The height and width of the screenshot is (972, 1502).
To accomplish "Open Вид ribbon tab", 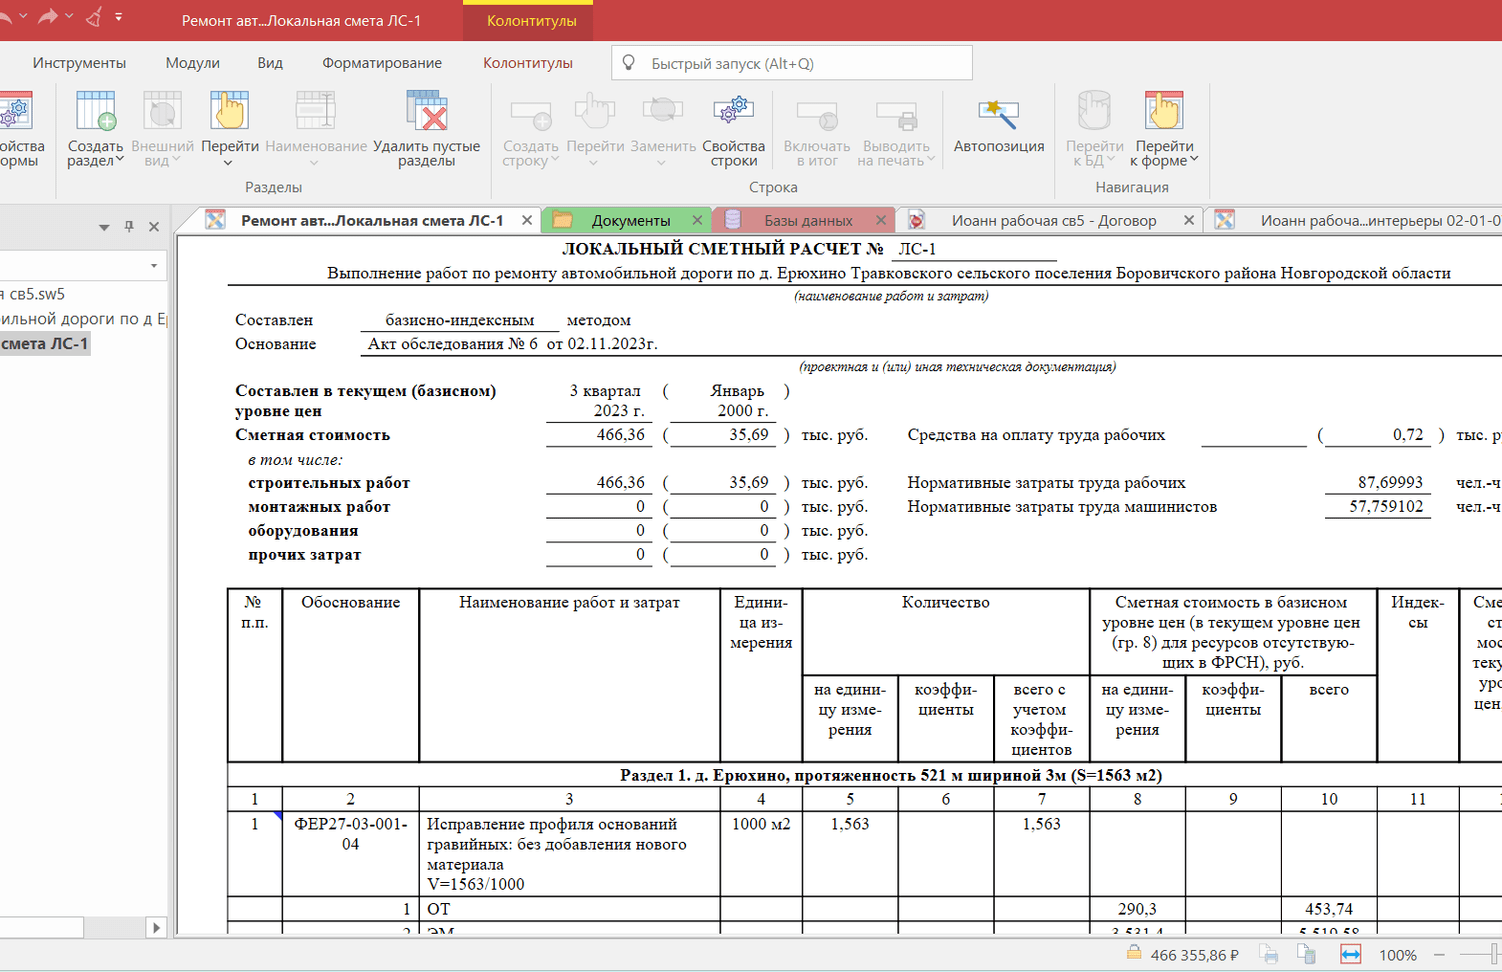I will pos(270,63).
